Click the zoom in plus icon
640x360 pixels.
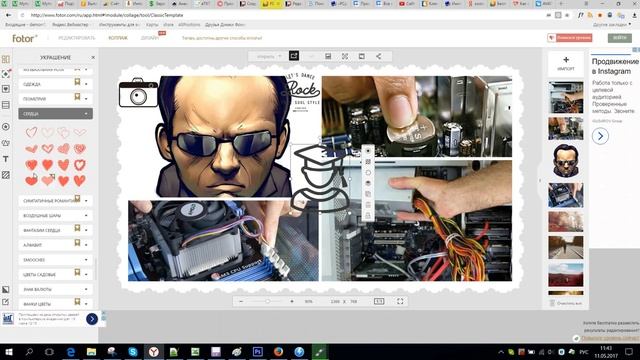(x=292, y=301)
